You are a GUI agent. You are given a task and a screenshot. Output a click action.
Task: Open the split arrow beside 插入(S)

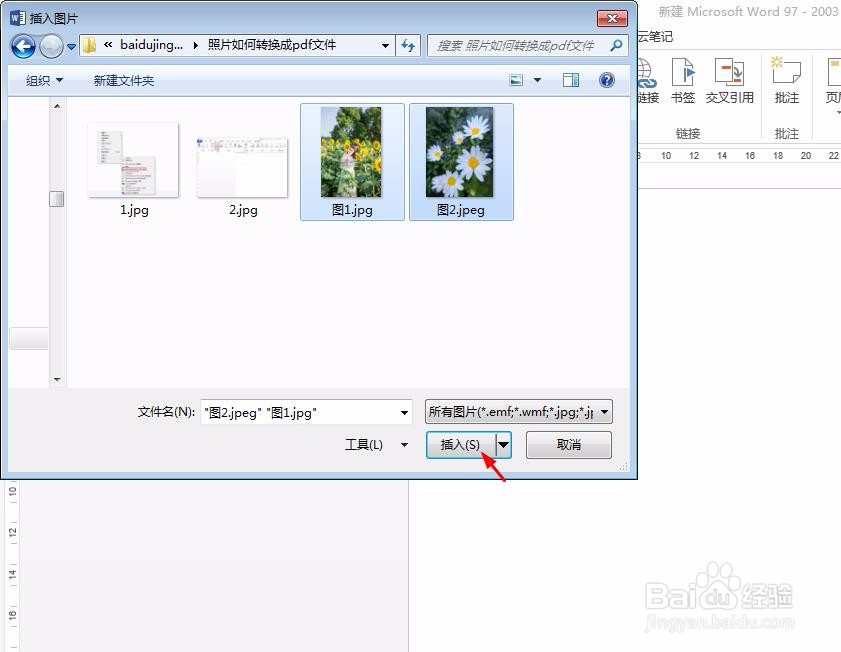(x=503, y=444)
